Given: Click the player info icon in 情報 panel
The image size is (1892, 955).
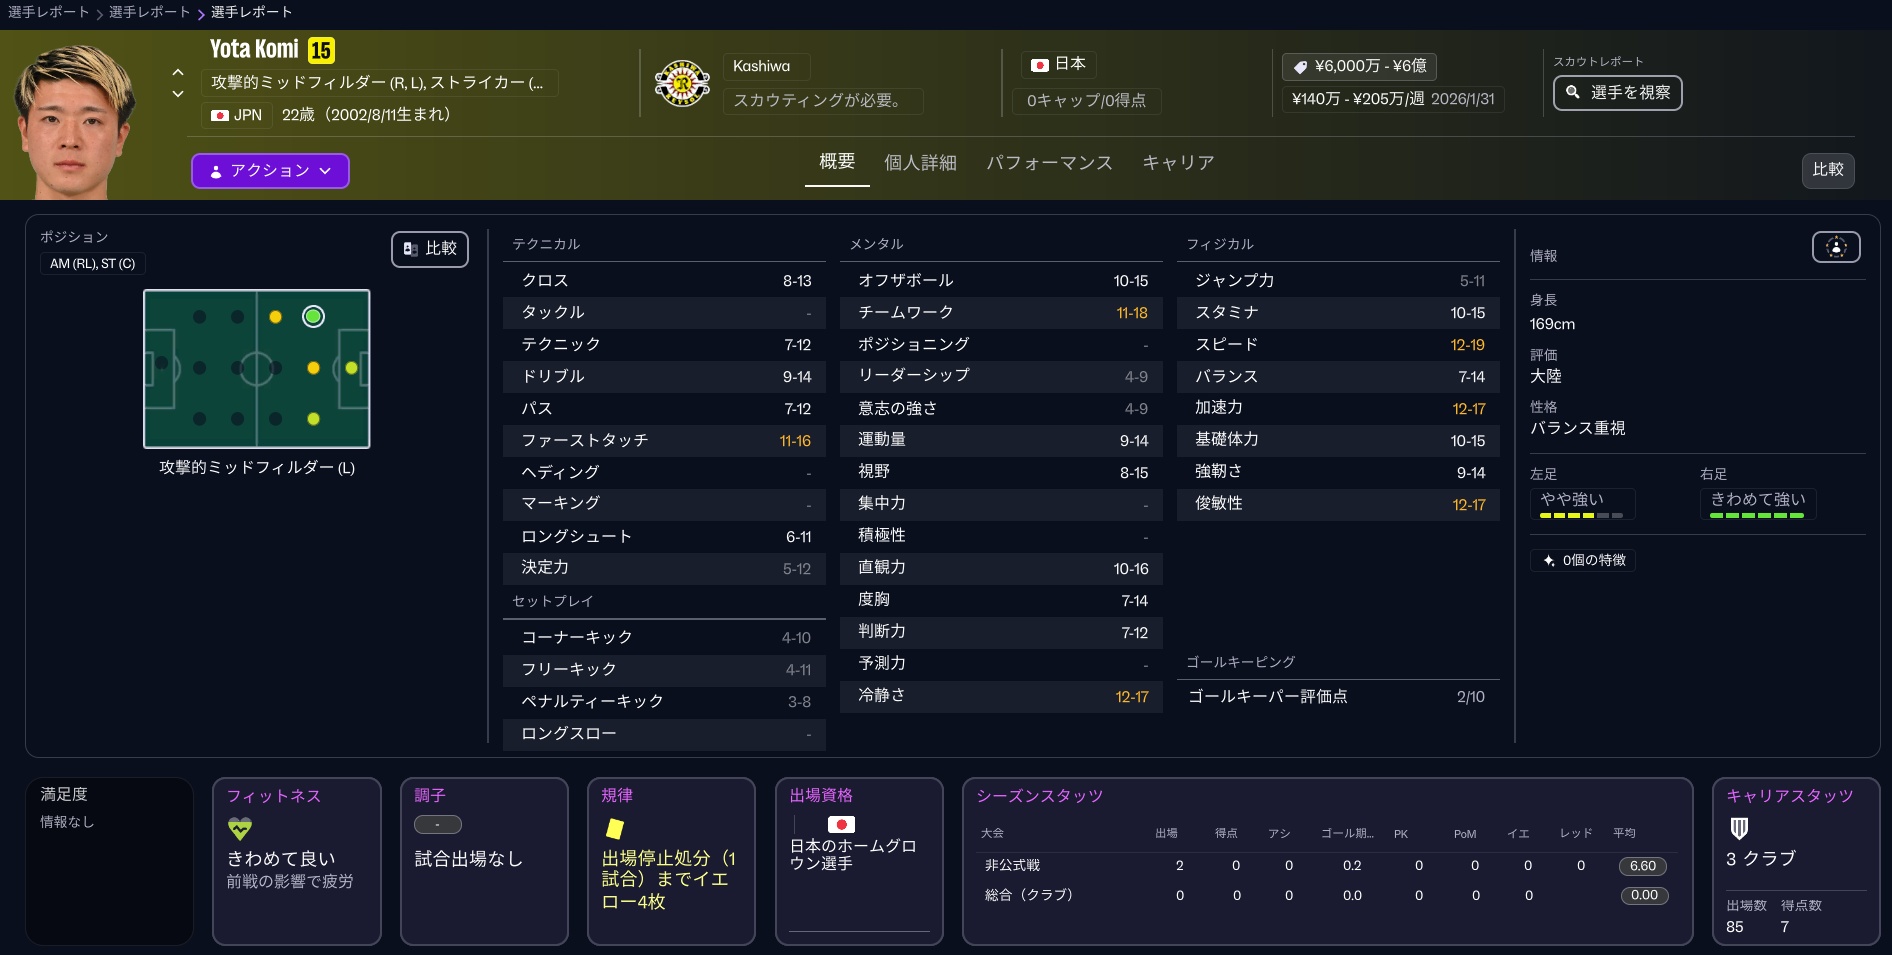Looking at the screenshot, I should click(x=1835, y=247).
